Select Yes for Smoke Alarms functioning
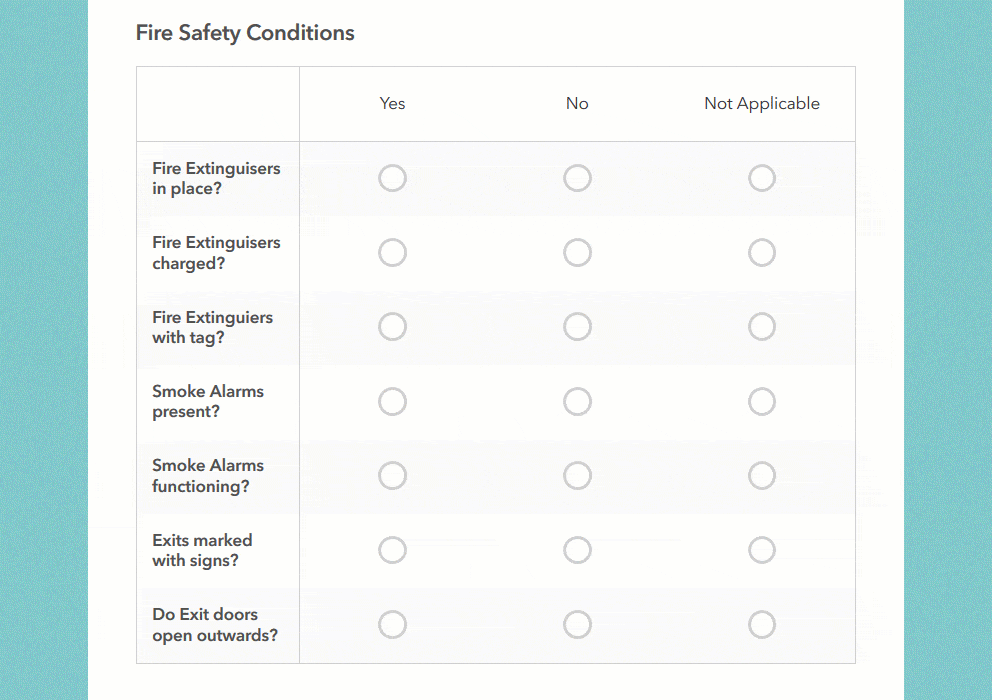Image resolution: width=992 pixels, height=700 pixels. (392, 475)
